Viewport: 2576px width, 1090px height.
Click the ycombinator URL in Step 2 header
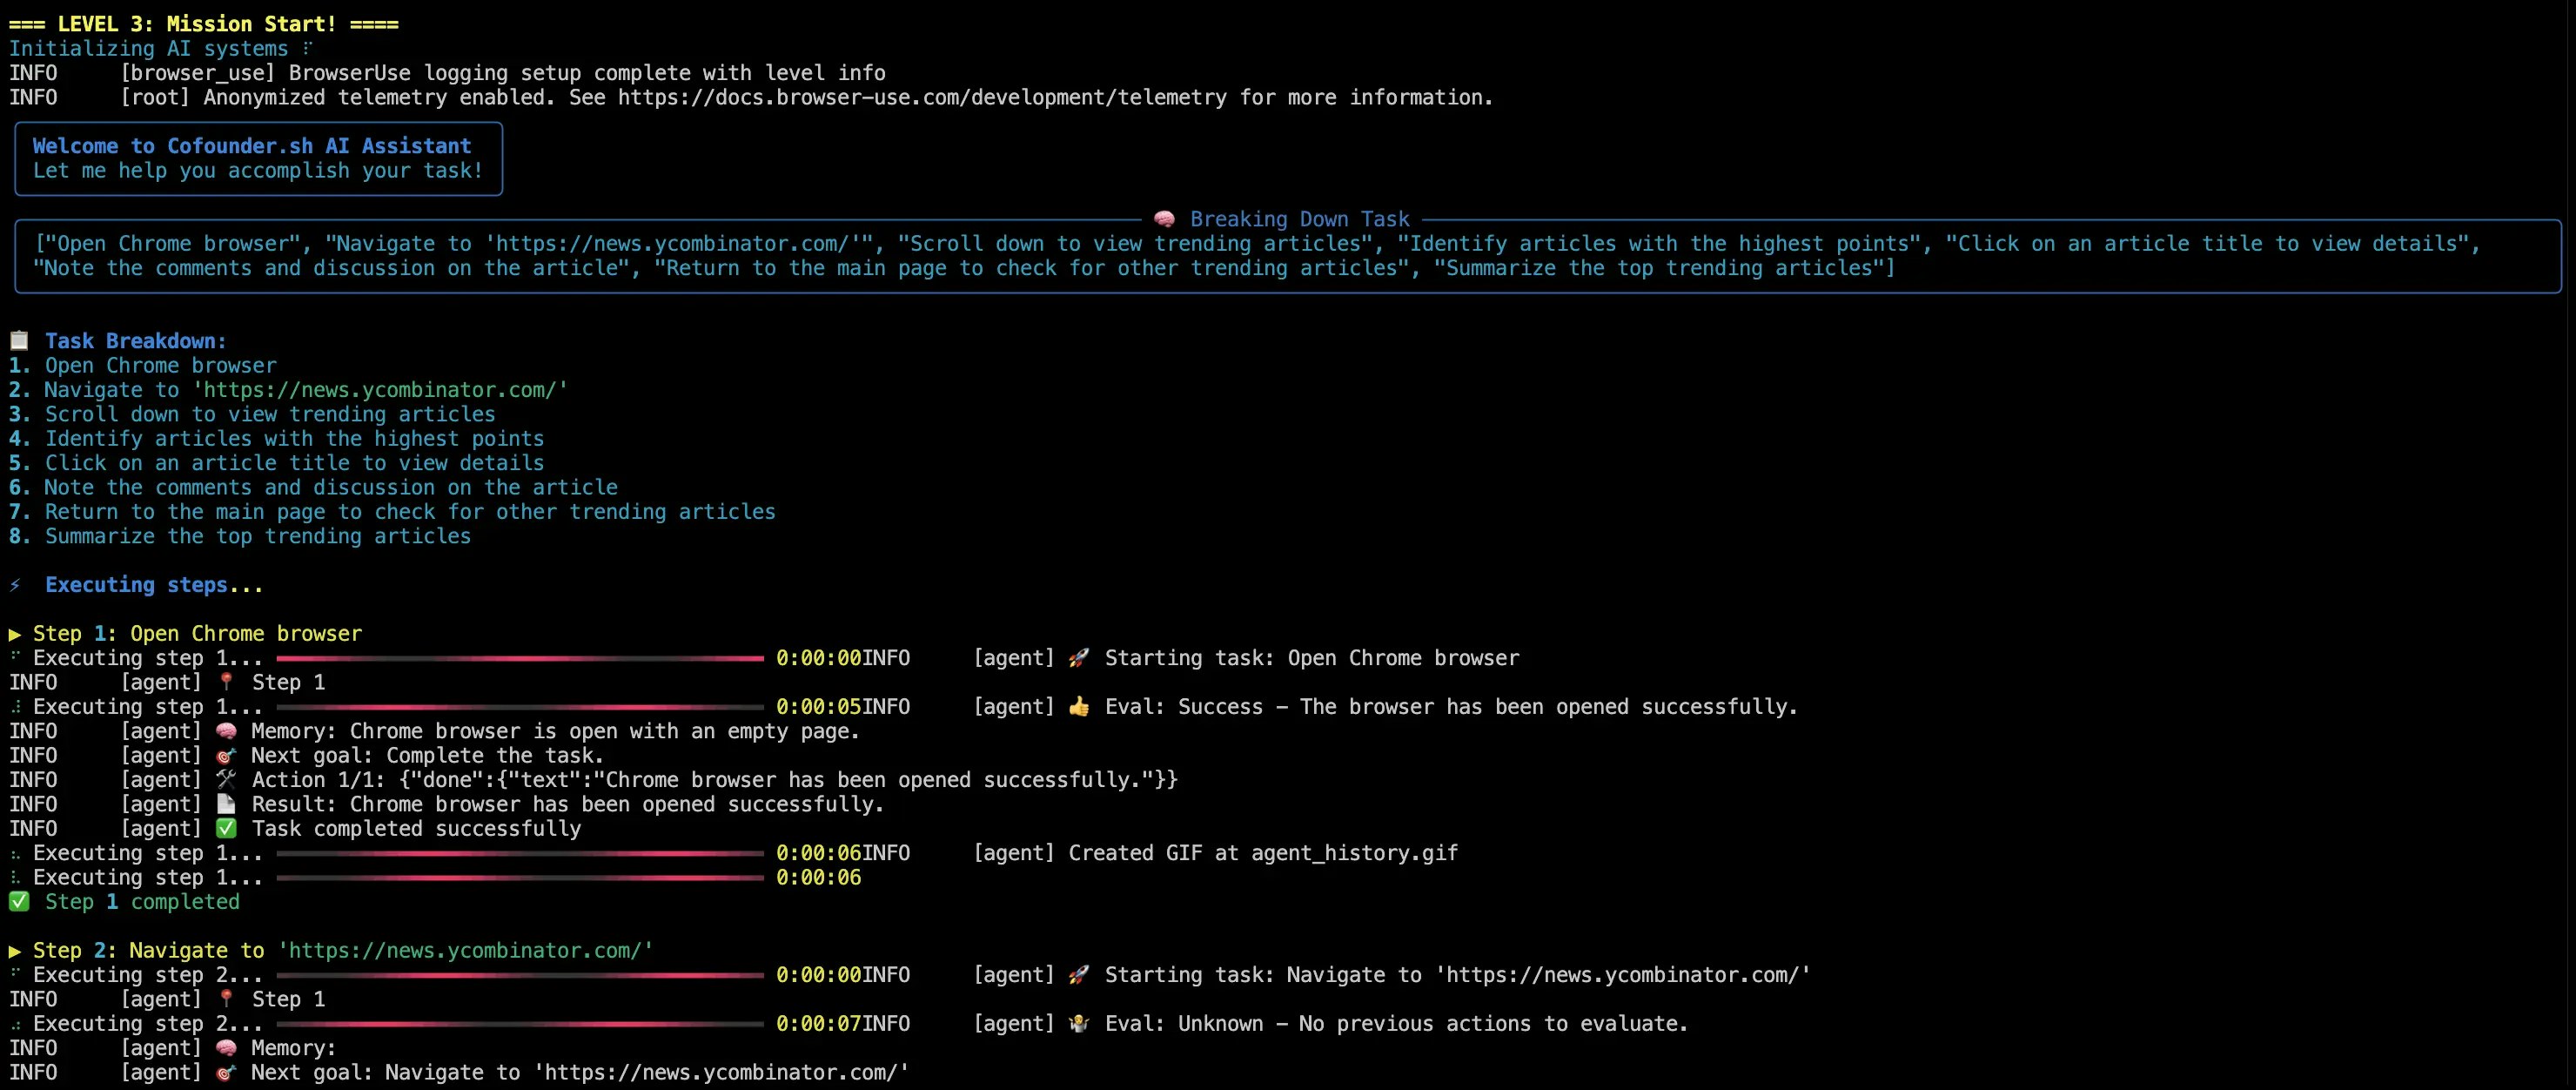click(x=465, y=951)
